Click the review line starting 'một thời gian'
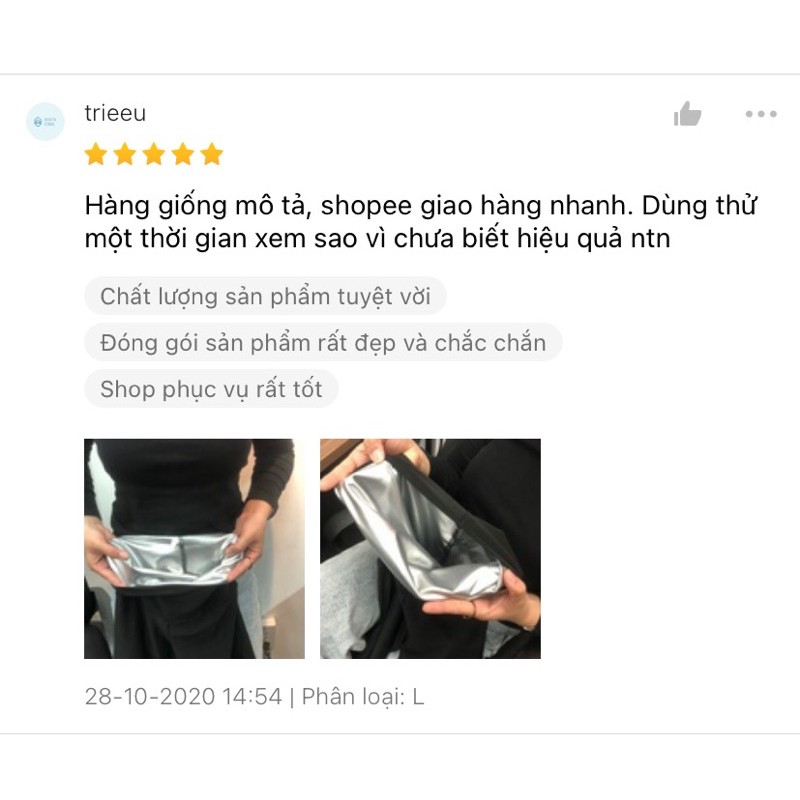The width and height of the screenshot is (800, 800). click(x=378, y=239)
